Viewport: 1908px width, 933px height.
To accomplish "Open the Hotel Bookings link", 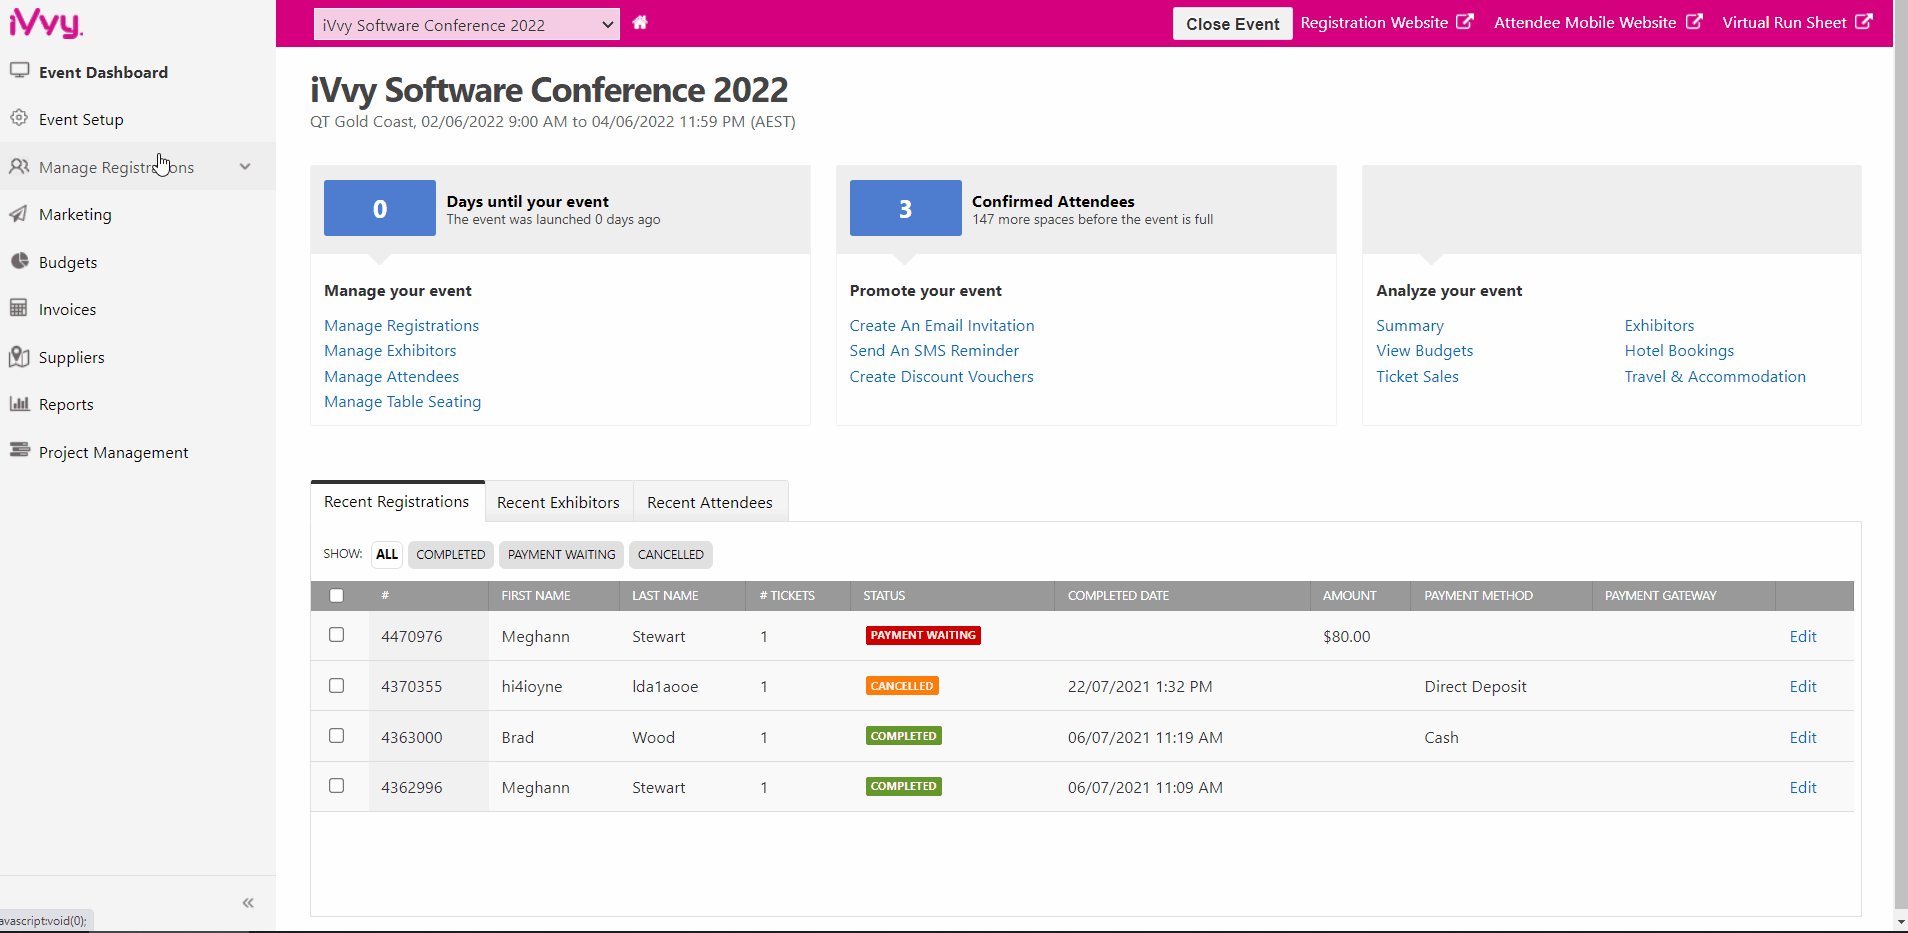I will click(1679, 351).
